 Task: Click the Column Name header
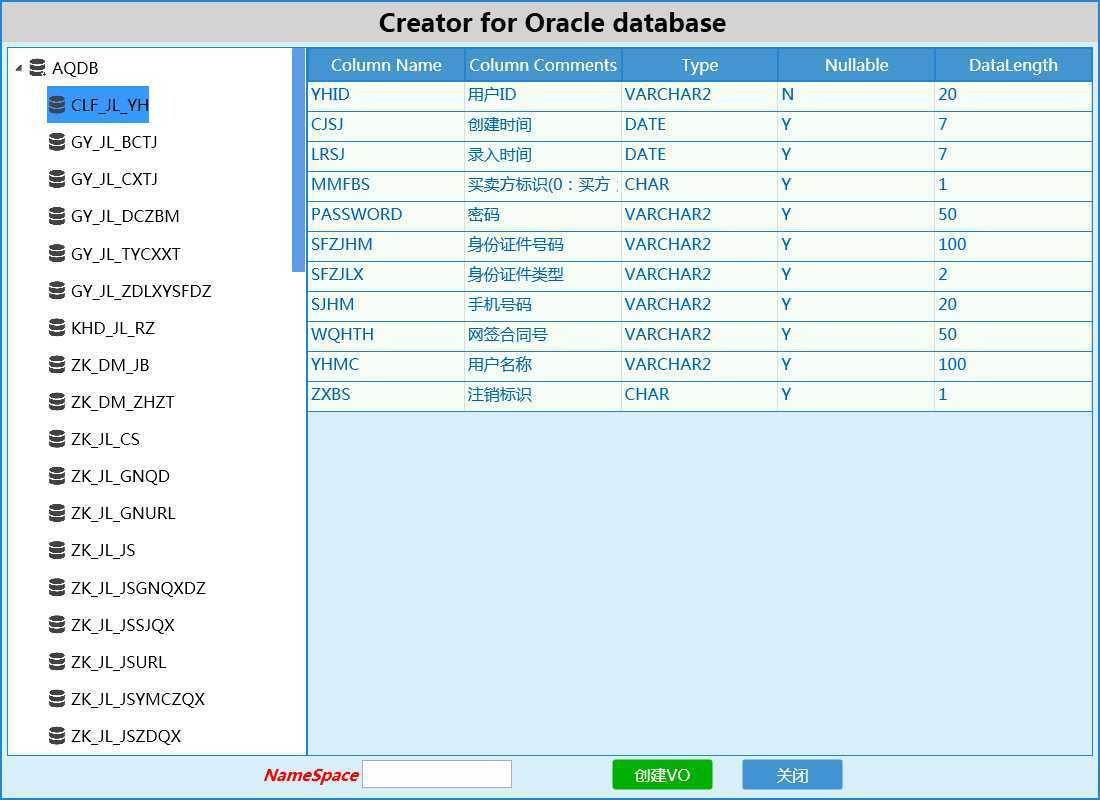pos(386,65)
